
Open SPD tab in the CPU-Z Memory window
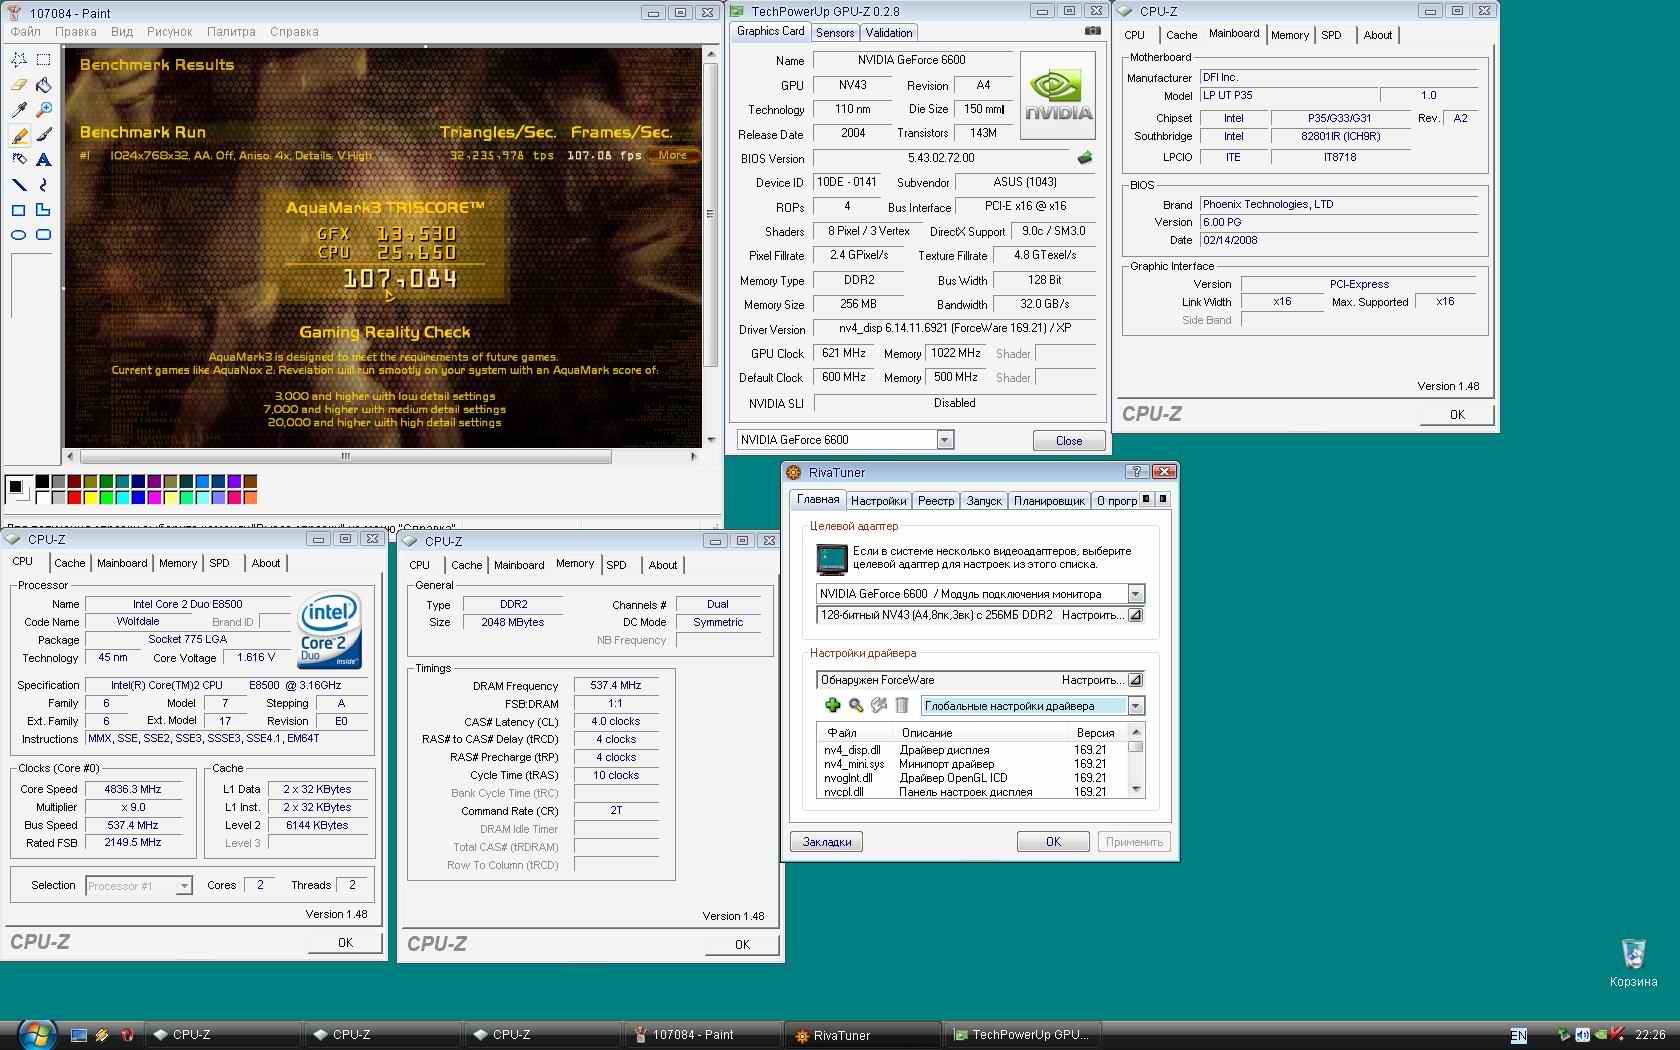coord(617,565)
